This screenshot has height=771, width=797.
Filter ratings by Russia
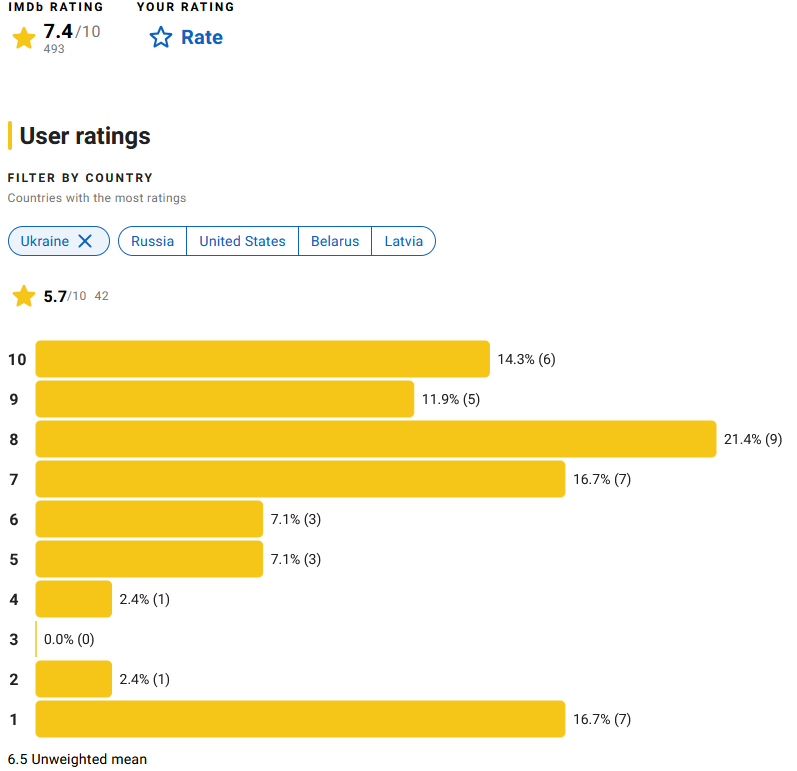click(x=152, y=241)
